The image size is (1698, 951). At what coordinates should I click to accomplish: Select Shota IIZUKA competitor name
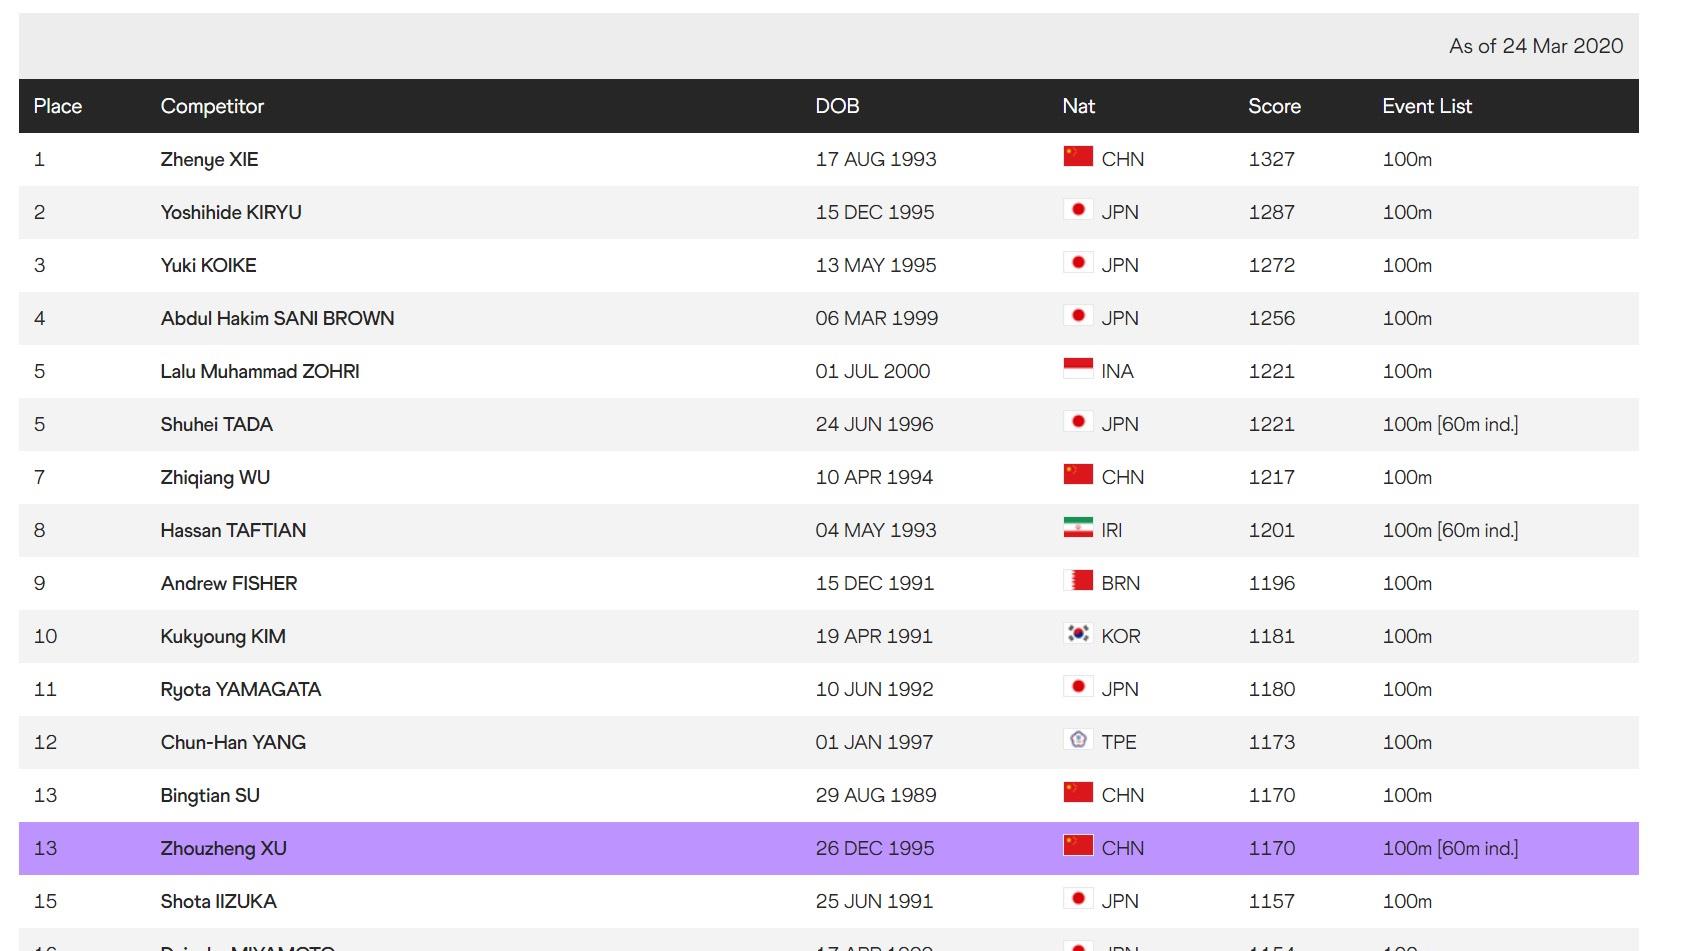pyautogui.click(x=218, y=901)
